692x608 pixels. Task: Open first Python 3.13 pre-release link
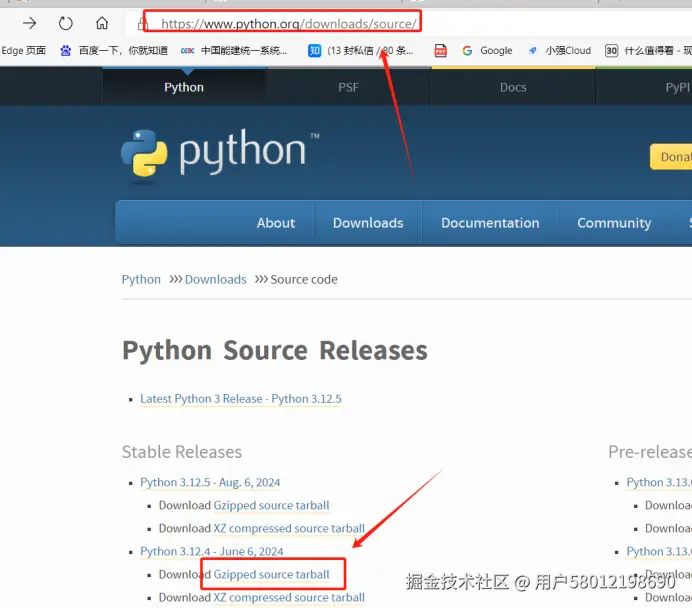[659, 482]
